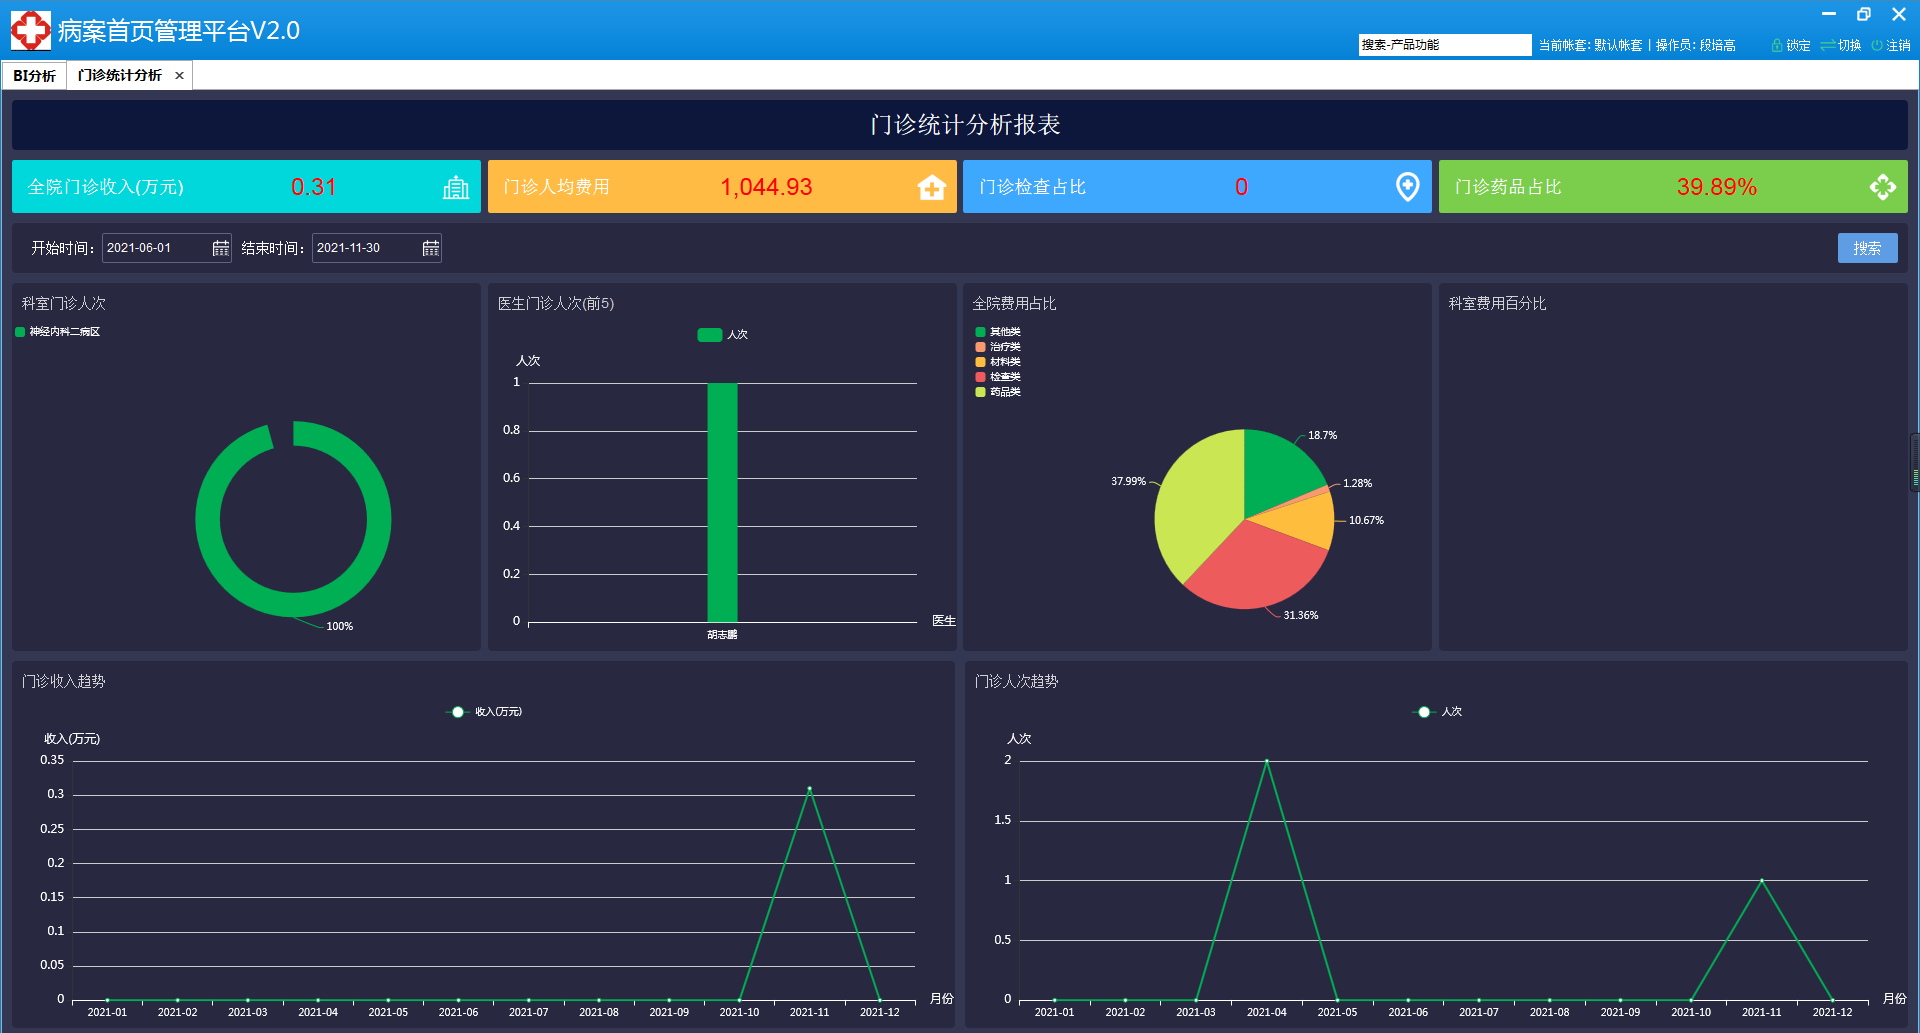Click the location pin icon in 门诊检查占比 card
The width and height of the screenshot is (1920, 1033).
pyautogui.click(x=1407, y=187)
